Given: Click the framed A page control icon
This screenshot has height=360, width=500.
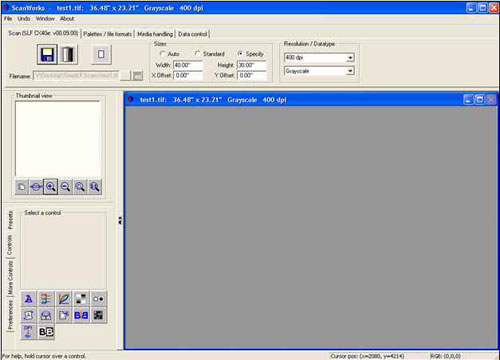Looking at the screenshot, I should click(x=29, y=315).
